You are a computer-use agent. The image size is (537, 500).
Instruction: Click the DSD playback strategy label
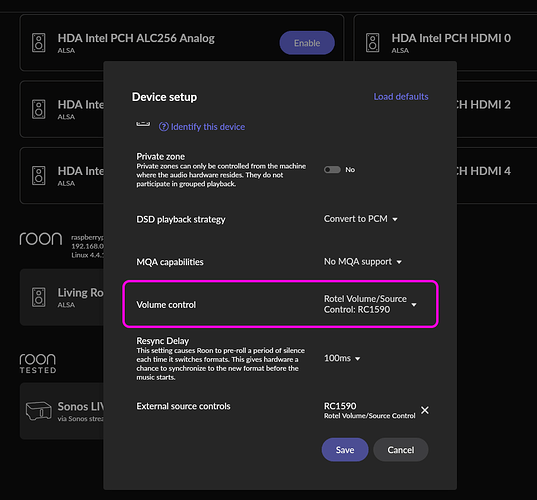coord(181,219)
